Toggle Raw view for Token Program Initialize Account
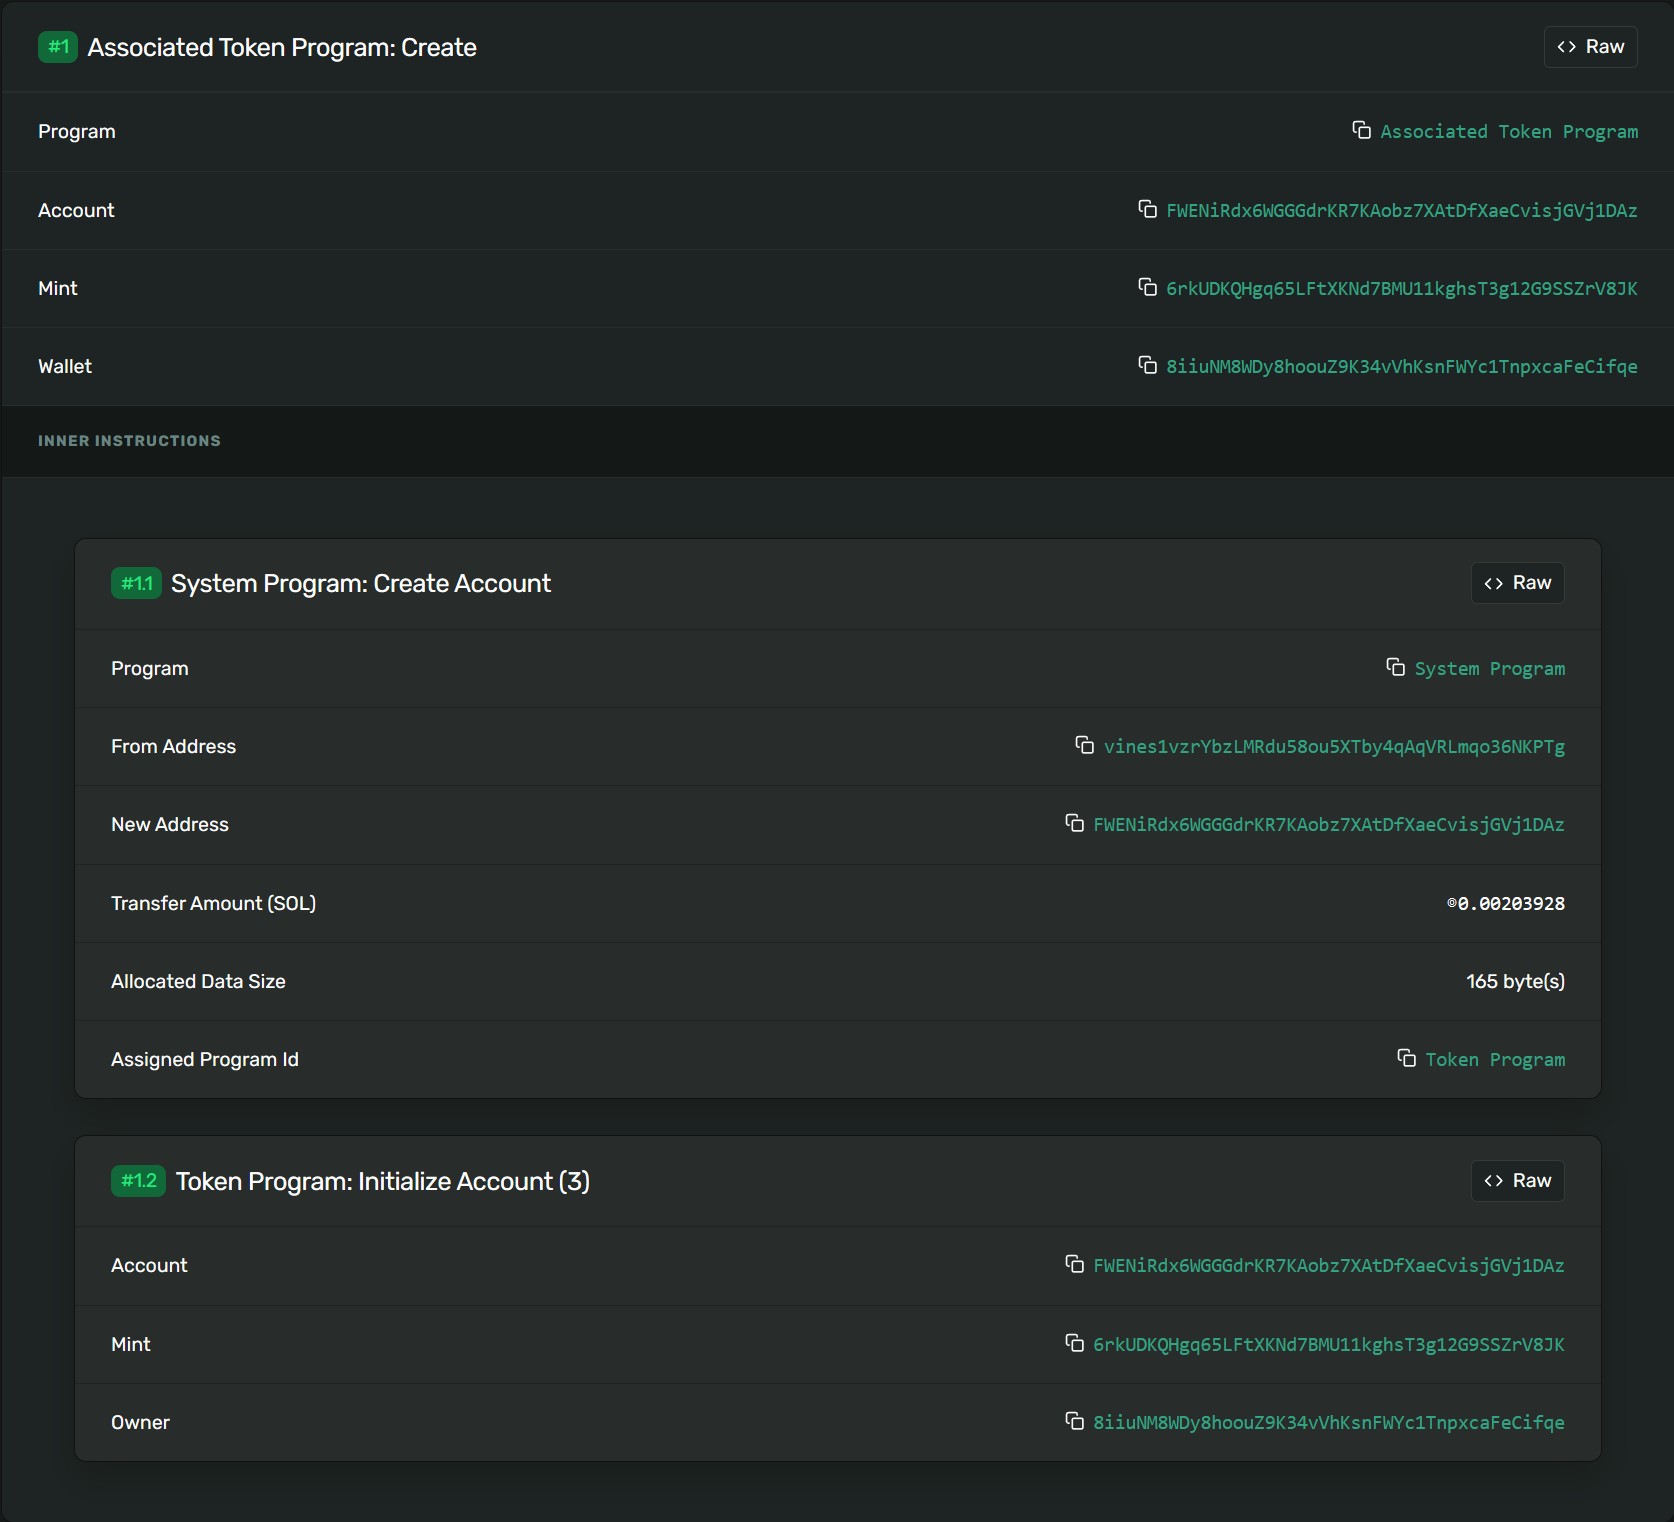The image size is (1674, 1522). [x=1517, y=1181]
